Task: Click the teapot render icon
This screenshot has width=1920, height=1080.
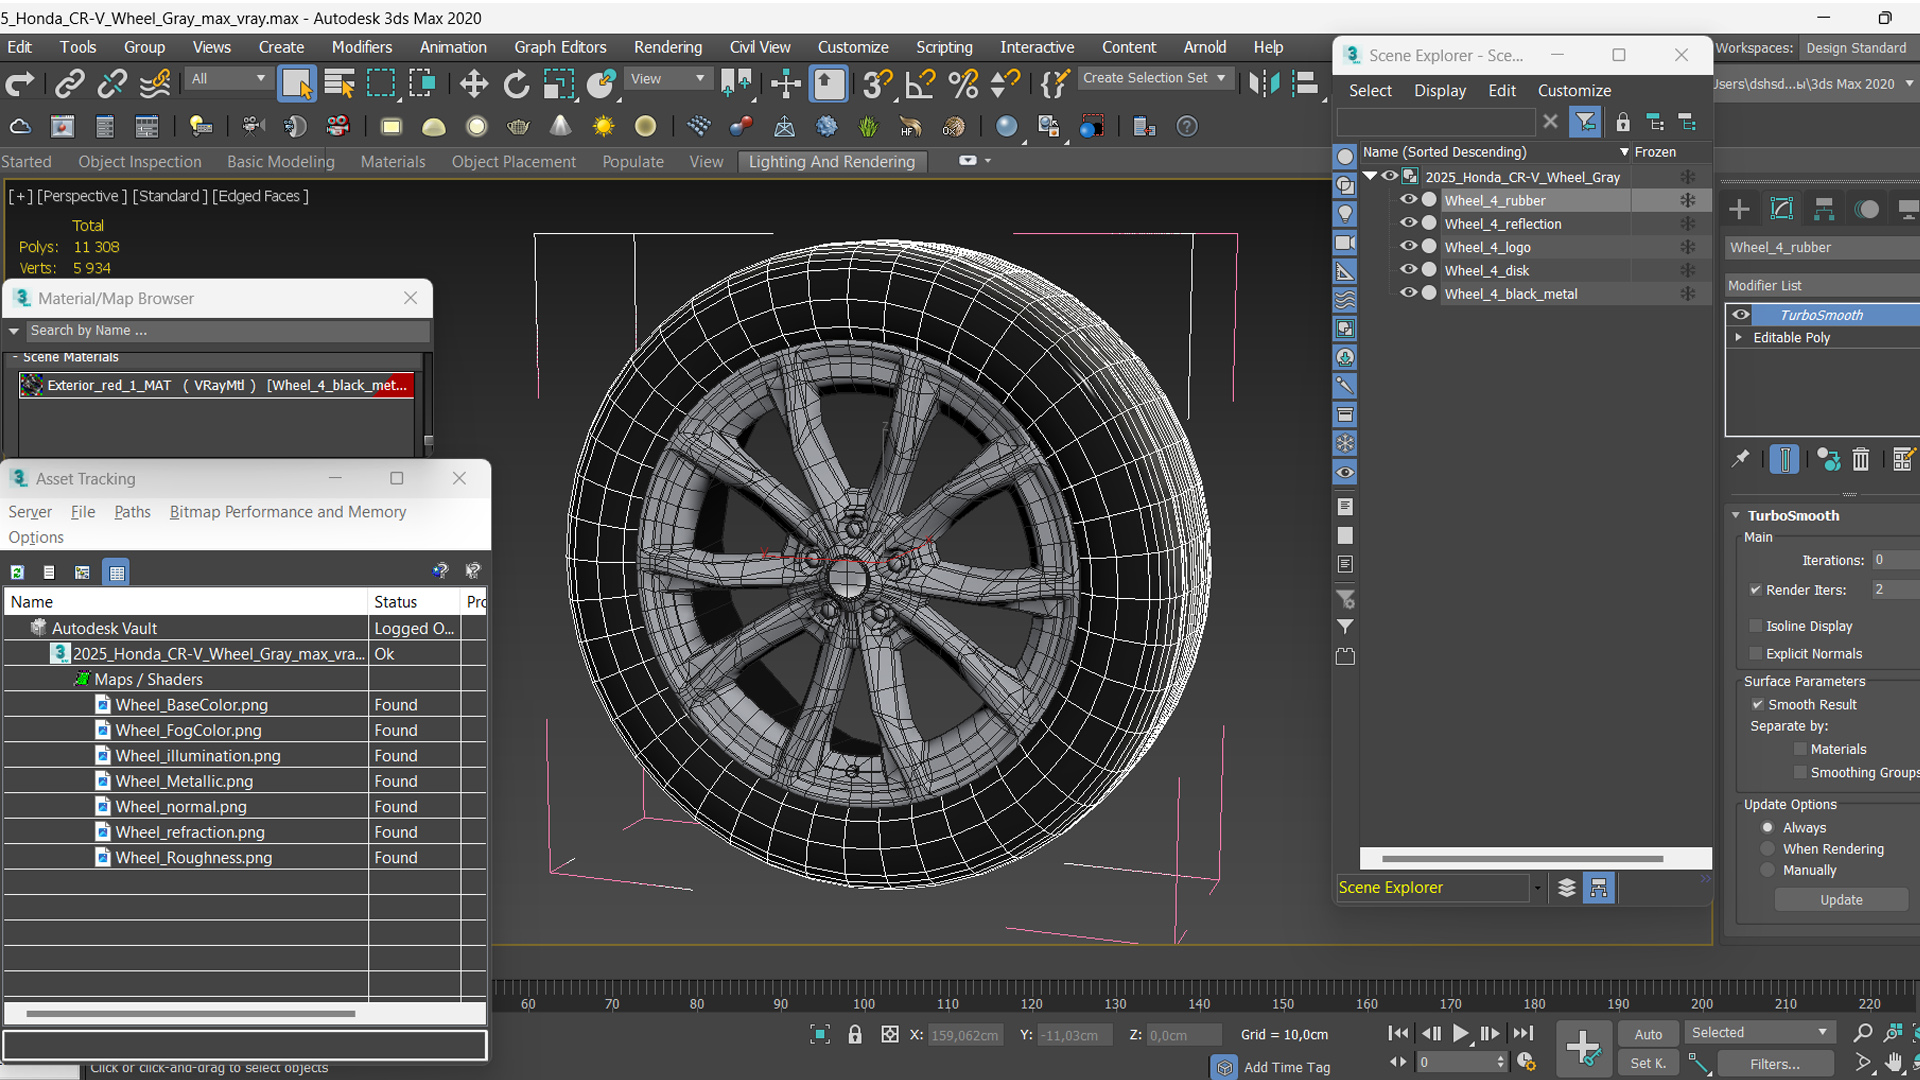Action: point(518,127)
